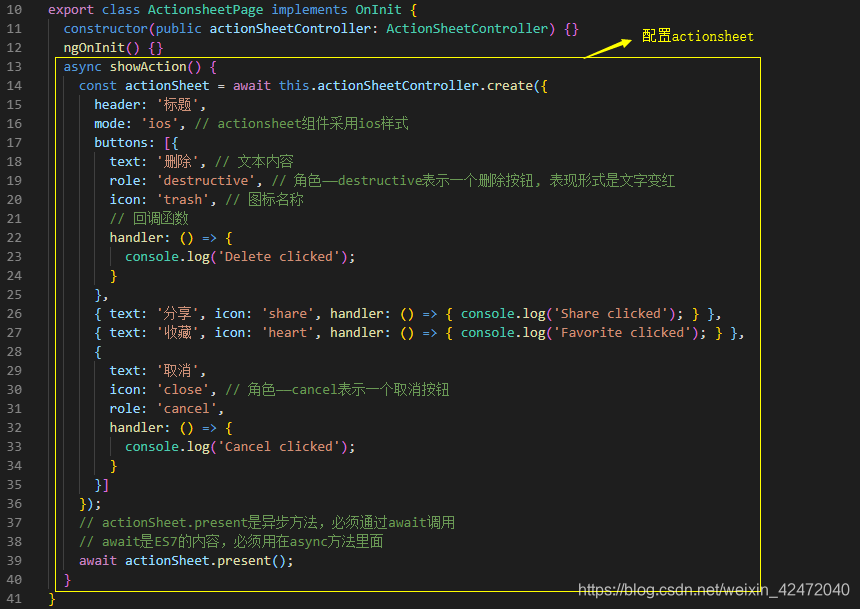Click the 'ios' mode value
The image size is (860, 609).
(158, 123)
